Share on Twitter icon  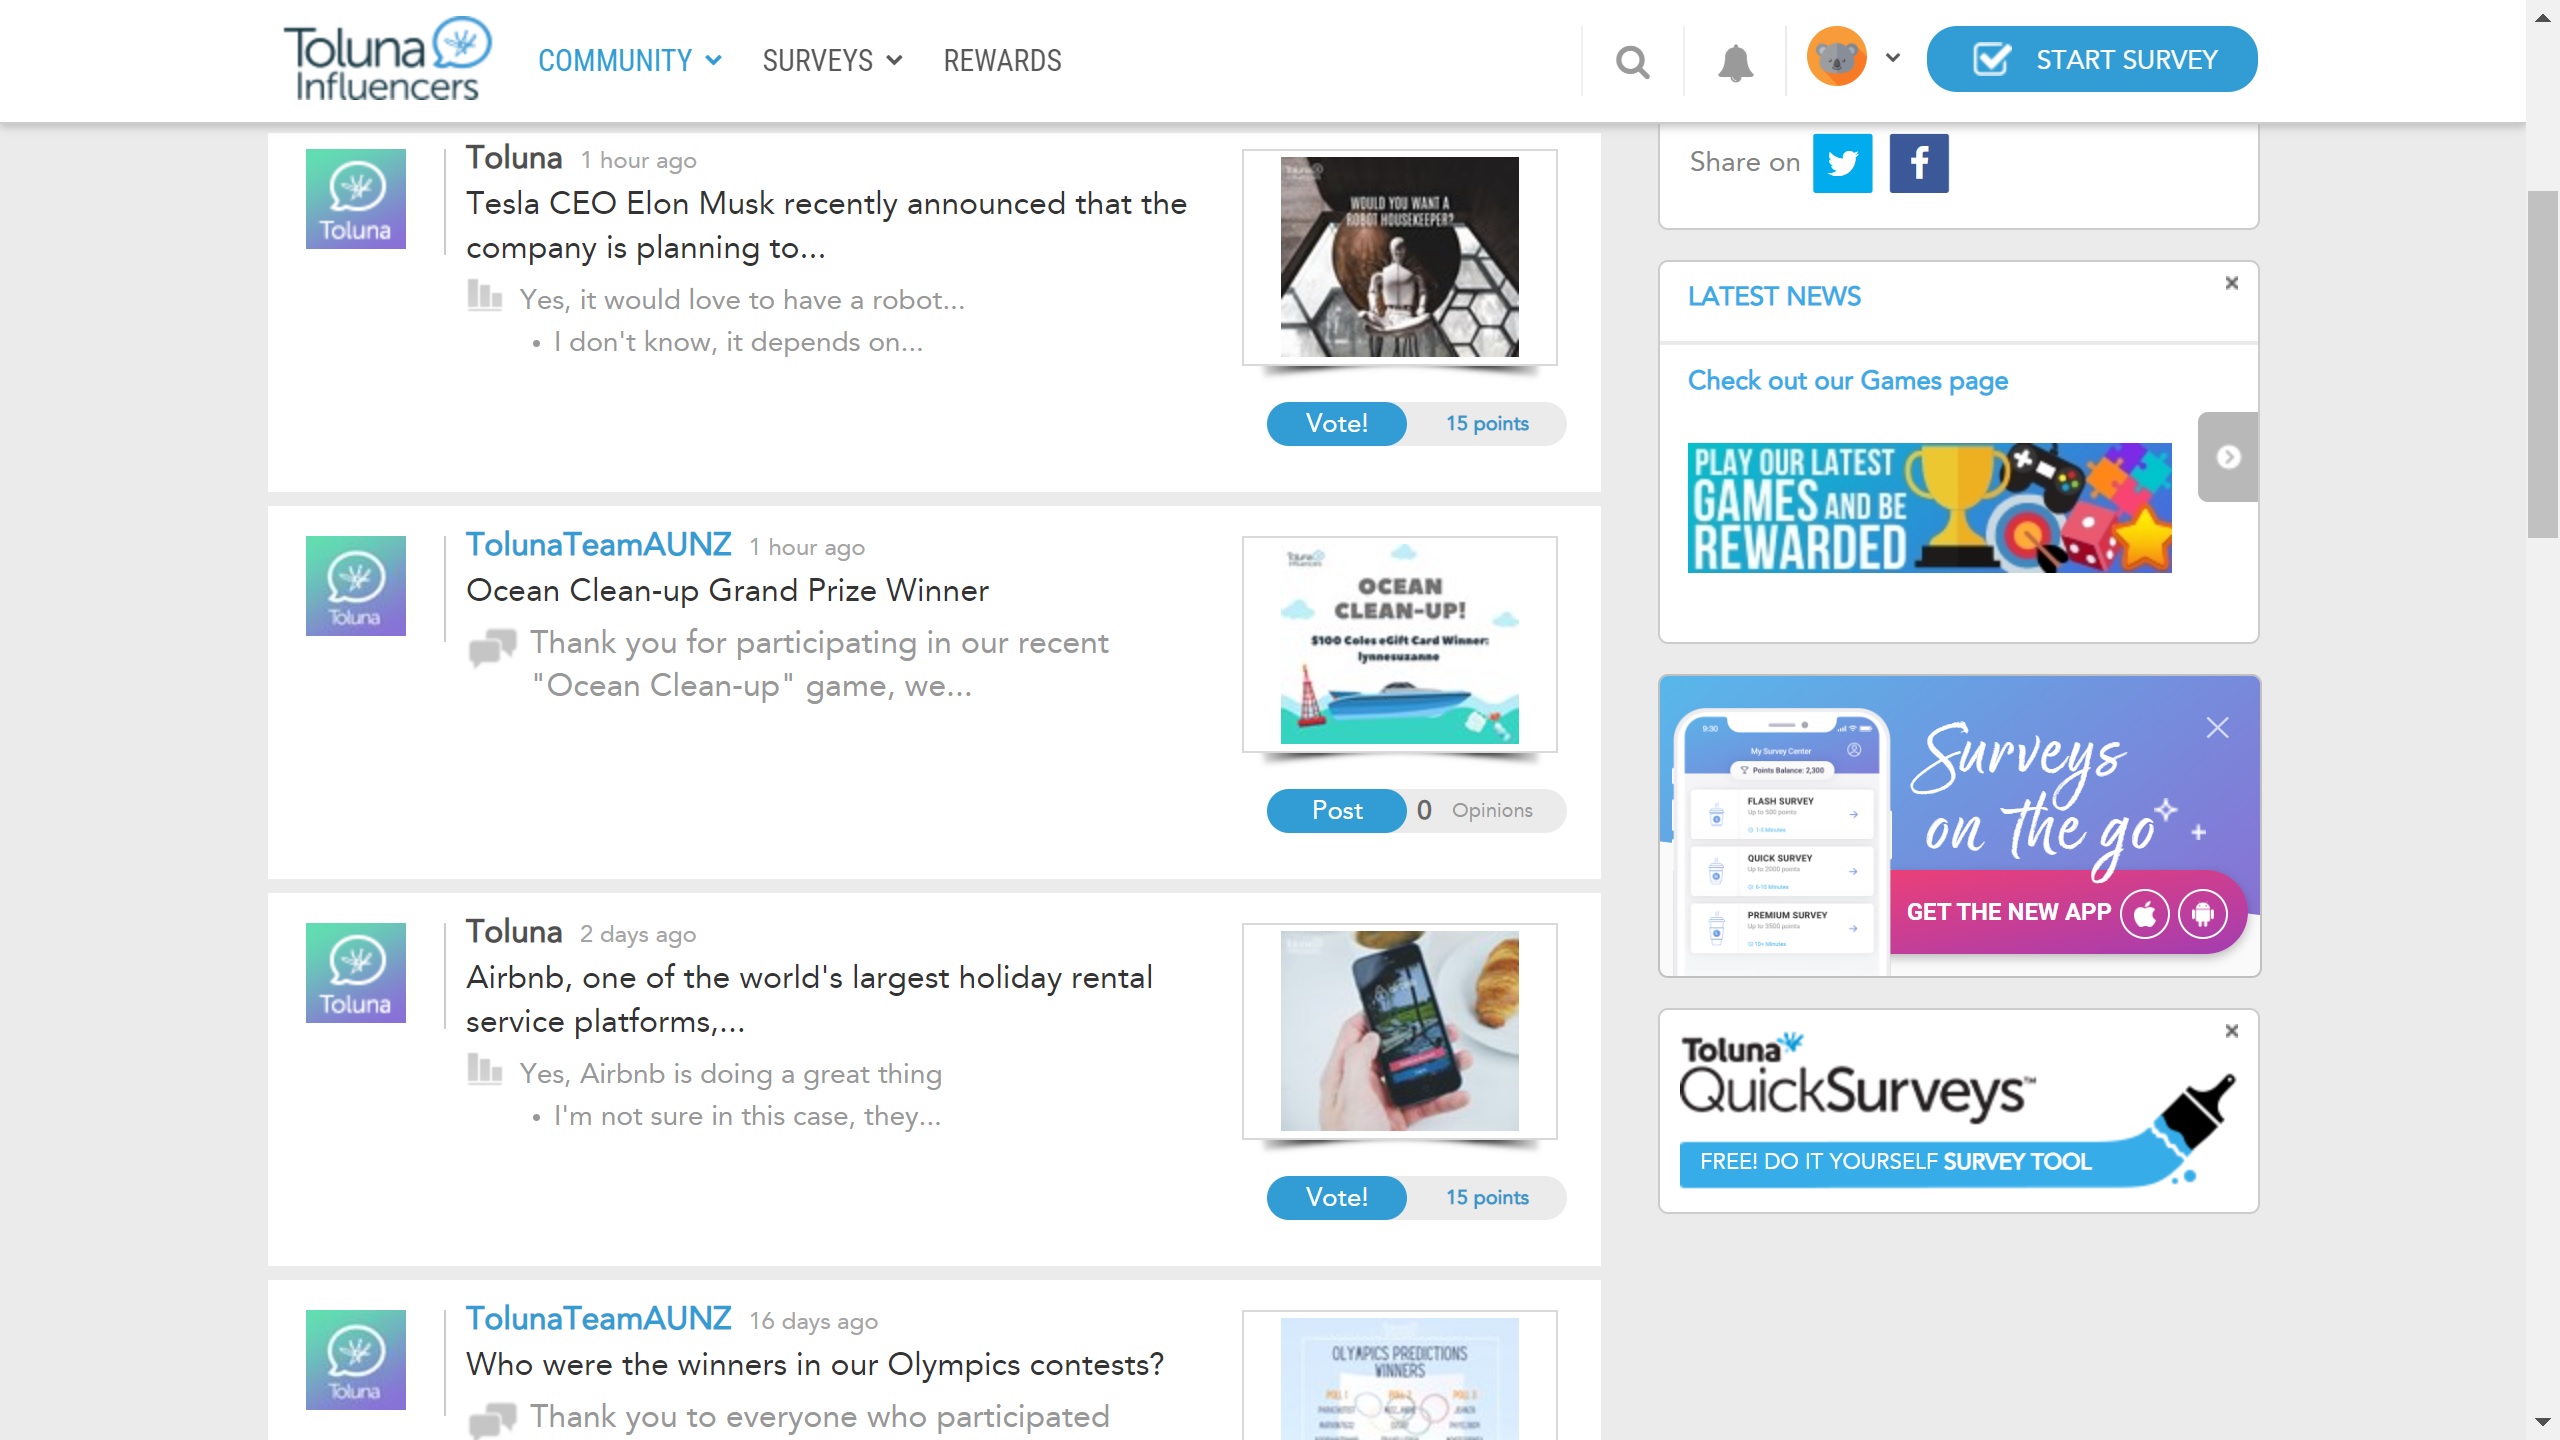pyautogui.click(x=1842, y=163)
